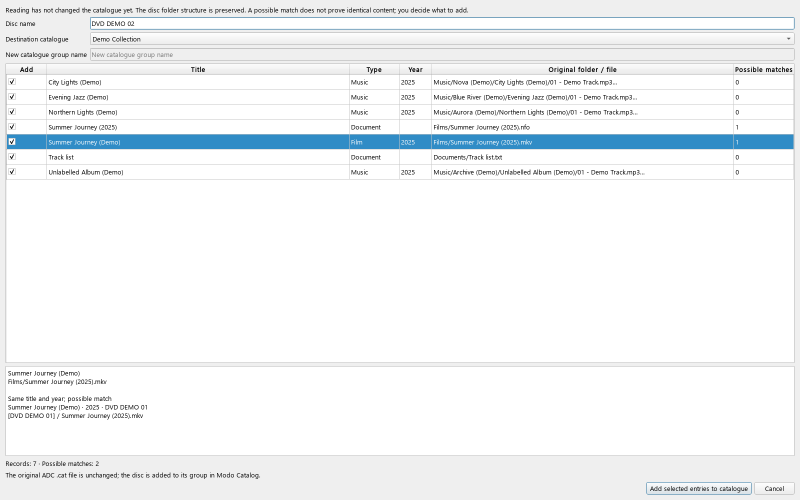Sort by Possible matches column header
This screenshot has height=500, width=800.
point(763,69)
